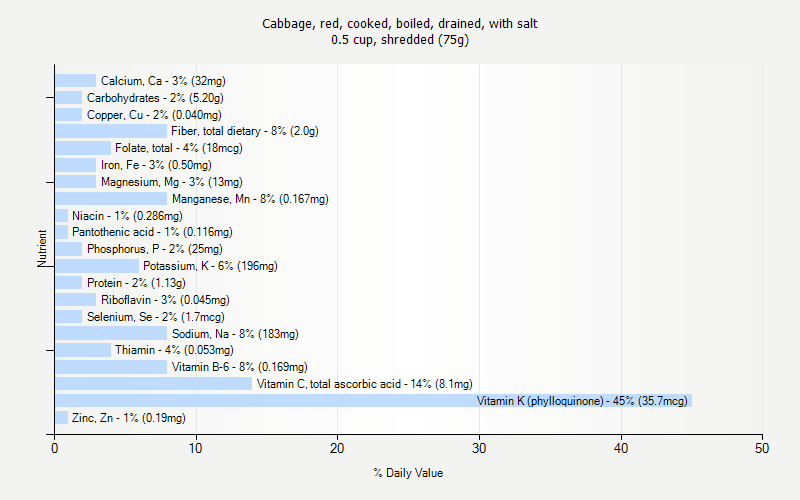Click the blue bar beside Folate, total
800x500 pixels.
(83, 148)
